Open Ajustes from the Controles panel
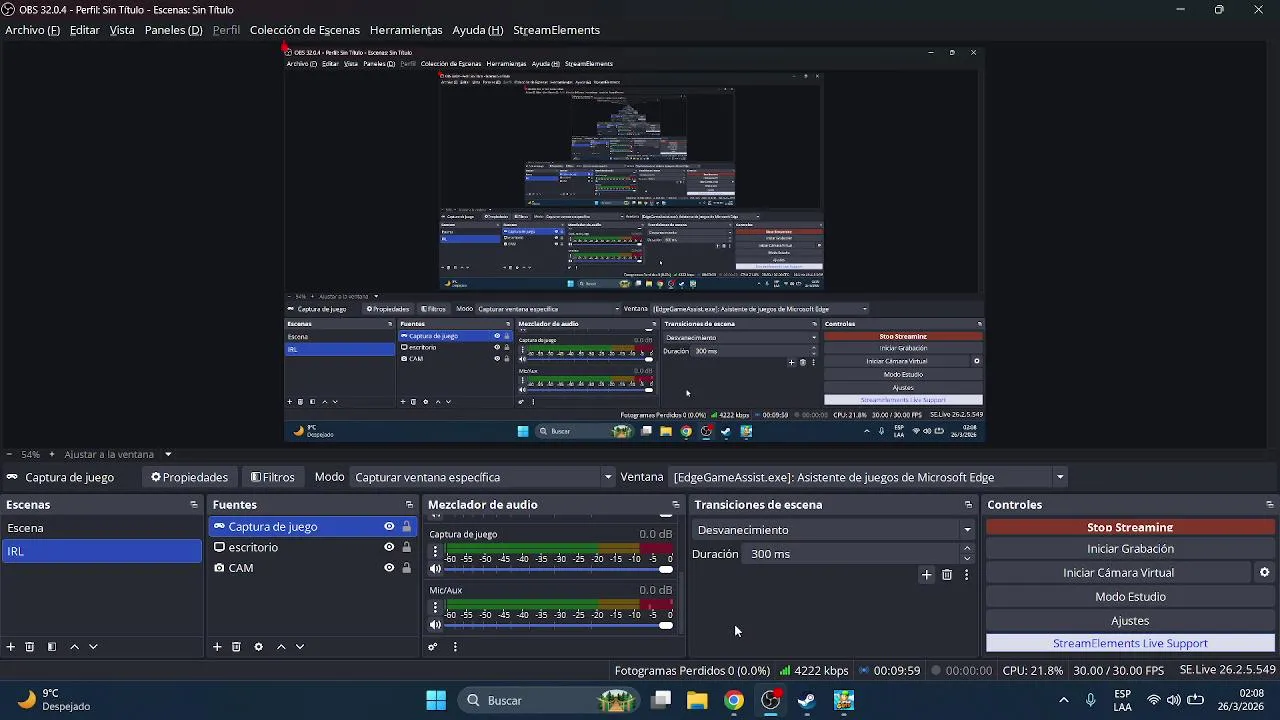Image resolution: width=1280 pixels, height=720 pixels. (1130, 621)
